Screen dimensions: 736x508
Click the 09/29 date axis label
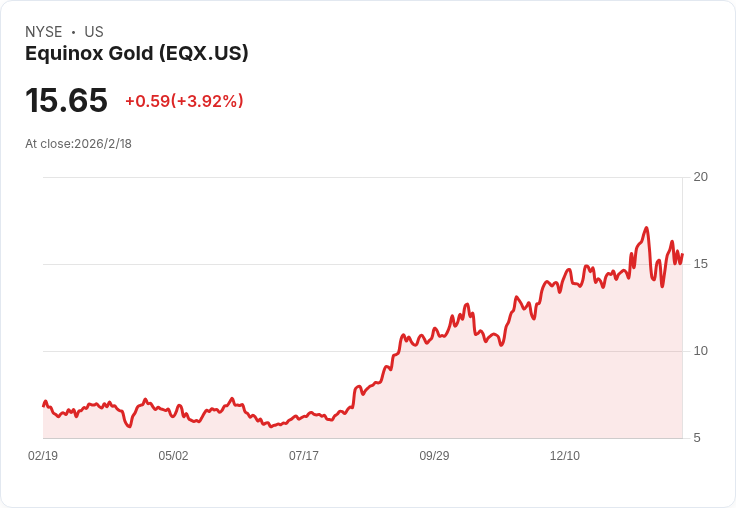click(x=434, y=455)
